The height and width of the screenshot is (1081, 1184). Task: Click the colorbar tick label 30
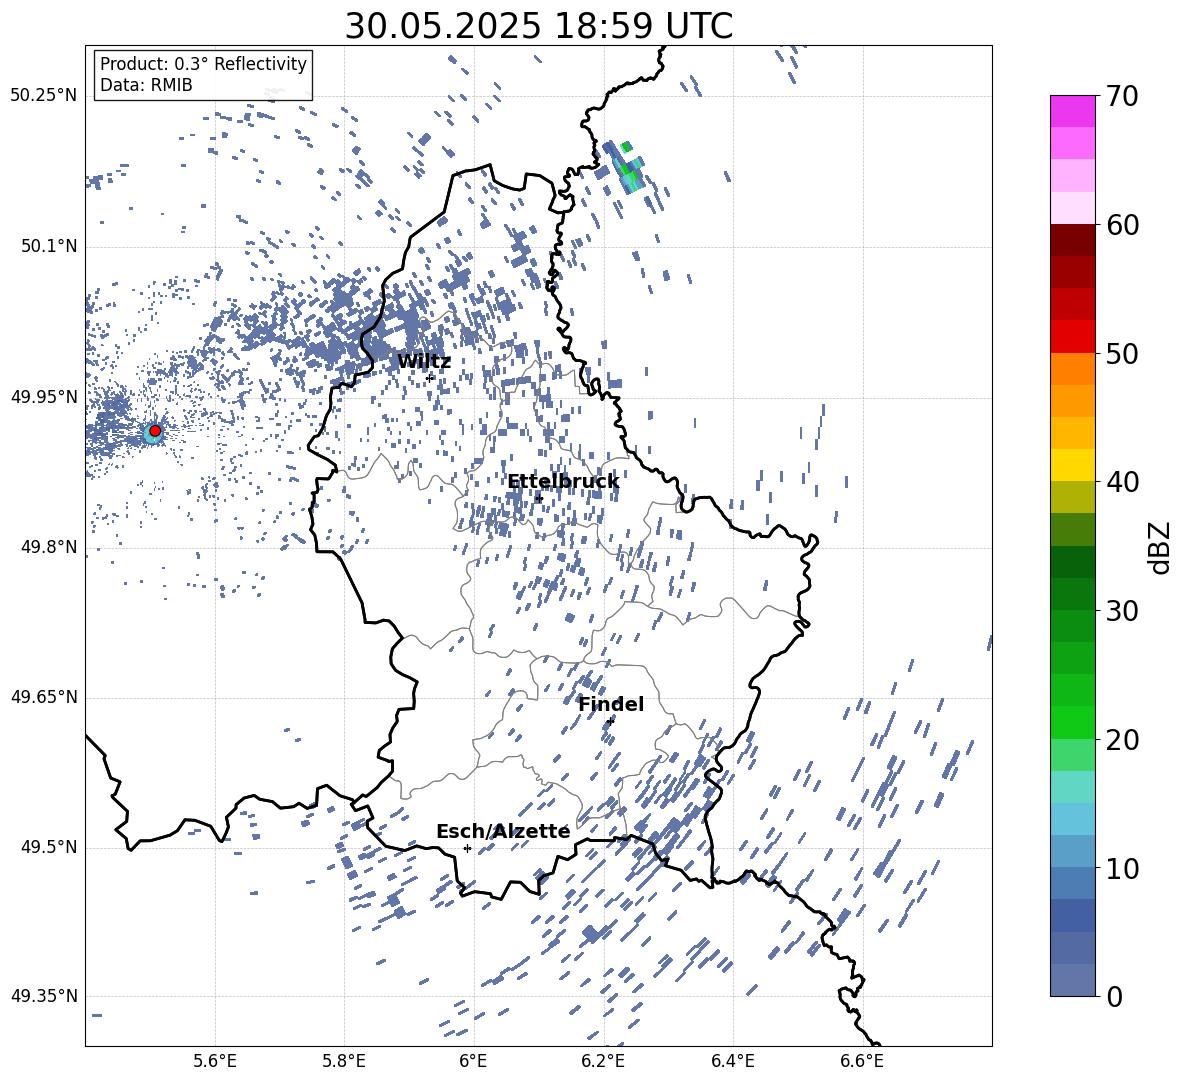coord(1123,611)
